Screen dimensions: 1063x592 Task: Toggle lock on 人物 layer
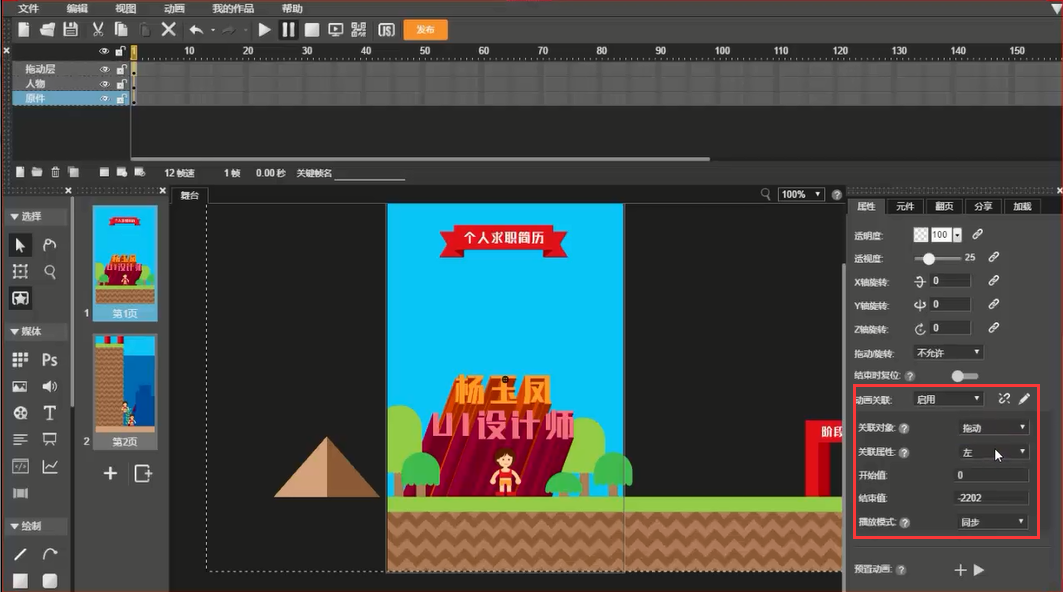[x=121, y=84]
